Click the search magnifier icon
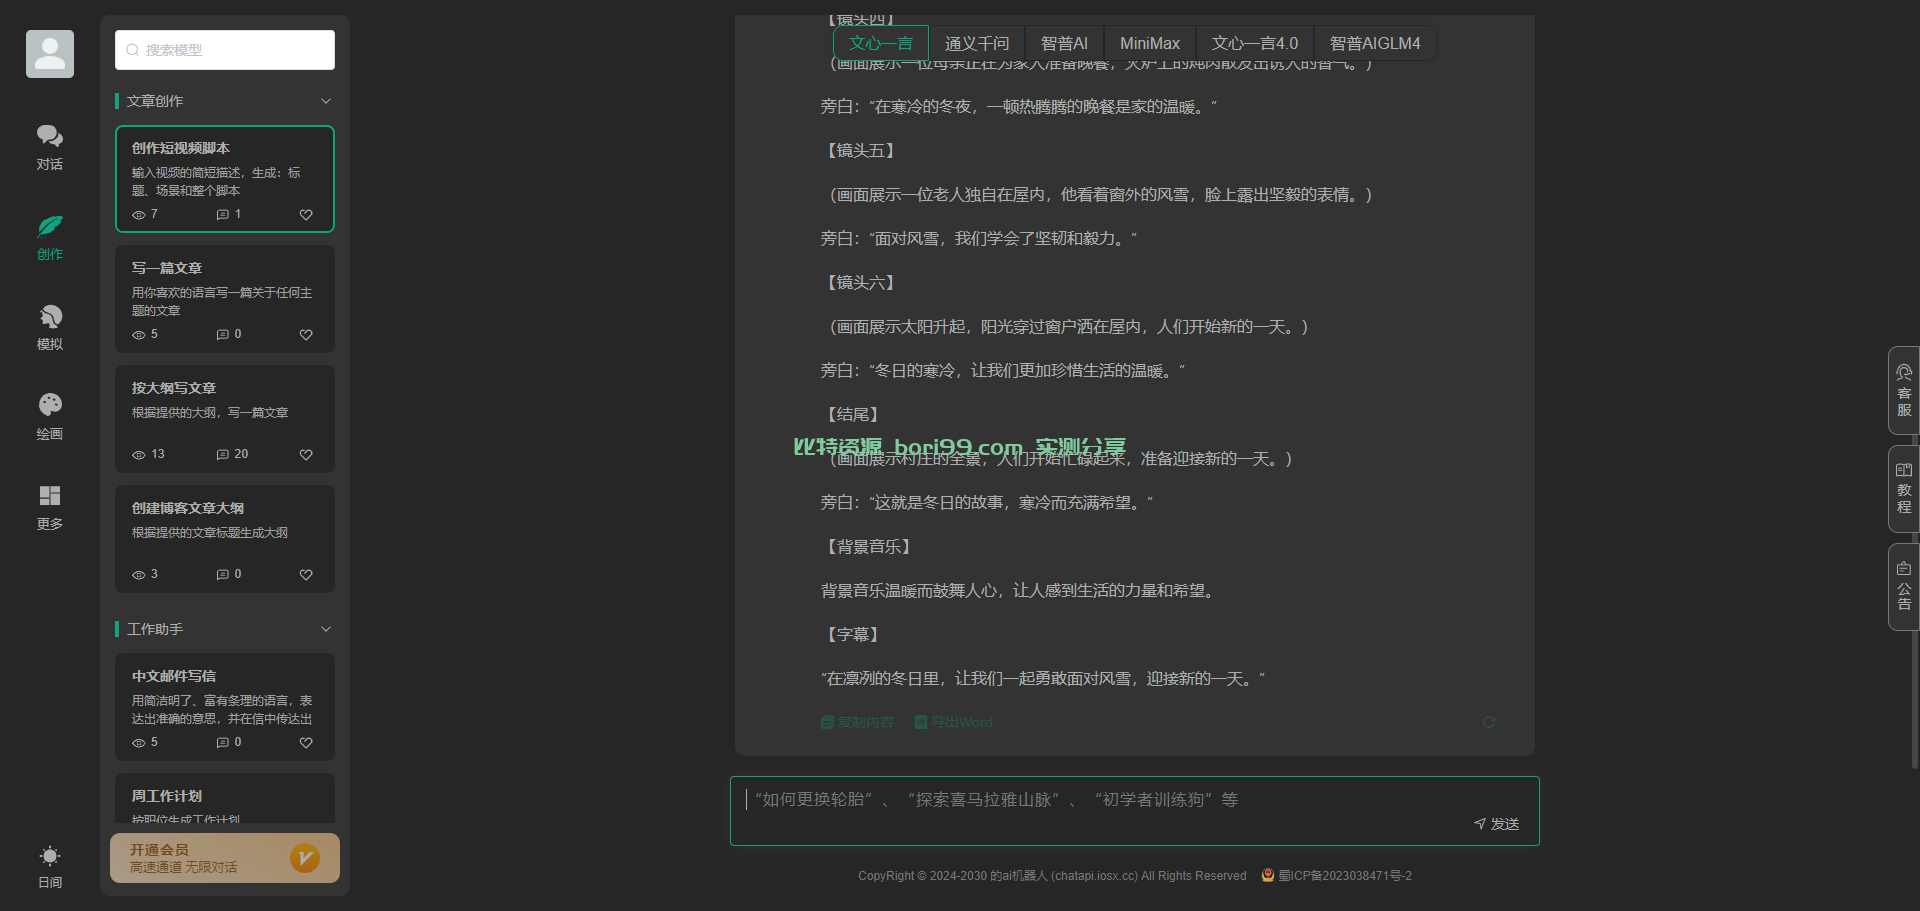 coord(132,50)
